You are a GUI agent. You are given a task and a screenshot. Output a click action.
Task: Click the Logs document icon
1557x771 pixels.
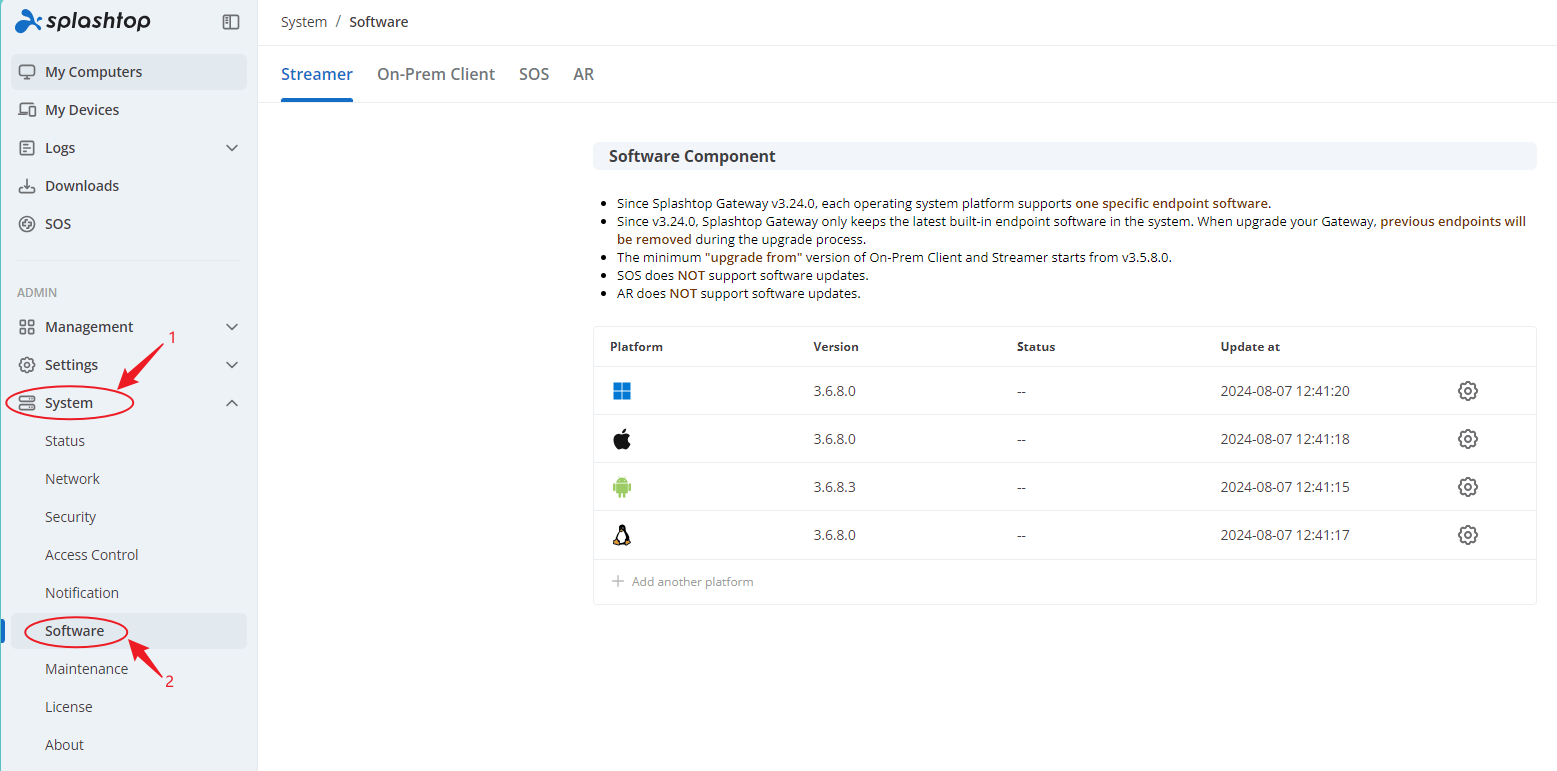point(27,148)
